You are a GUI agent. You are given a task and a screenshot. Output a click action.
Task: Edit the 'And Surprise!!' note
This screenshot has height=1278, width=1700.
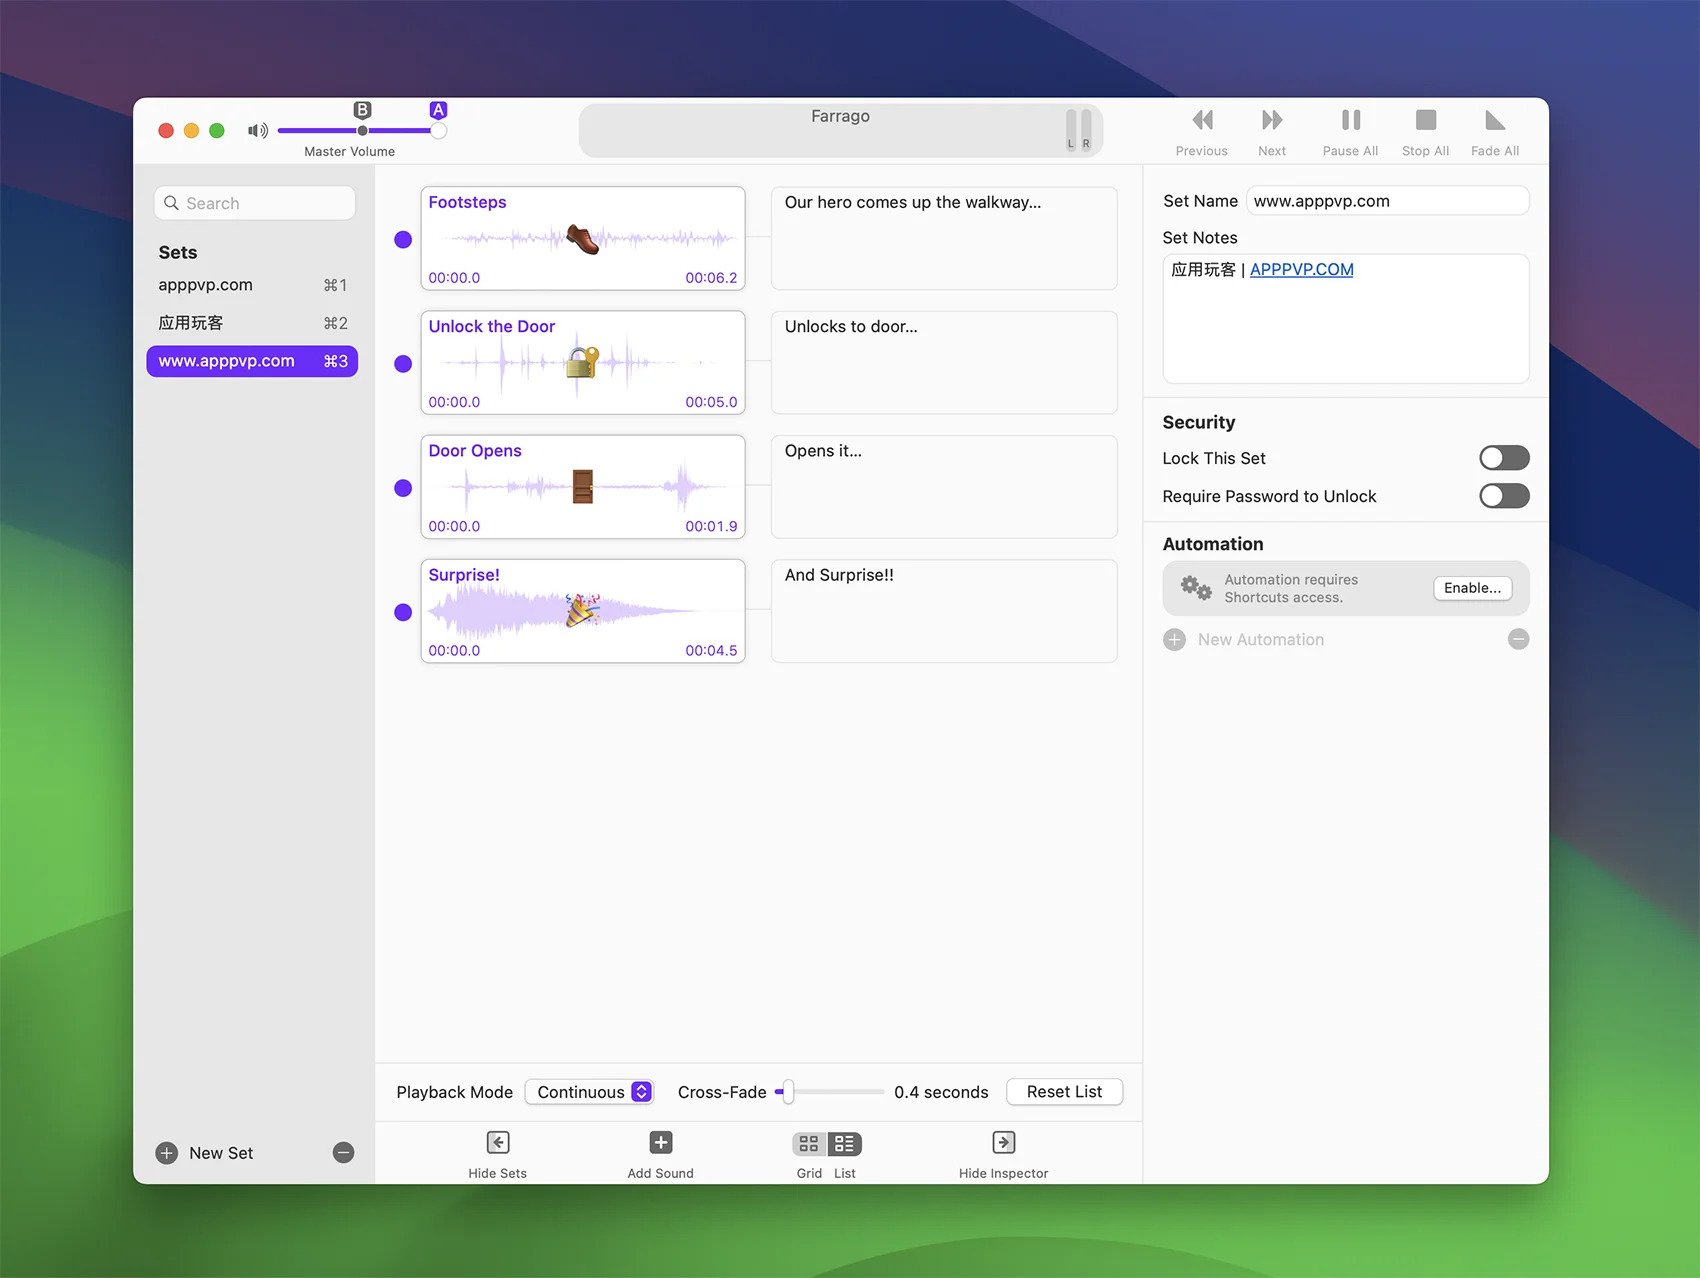(x=944, y=611)
